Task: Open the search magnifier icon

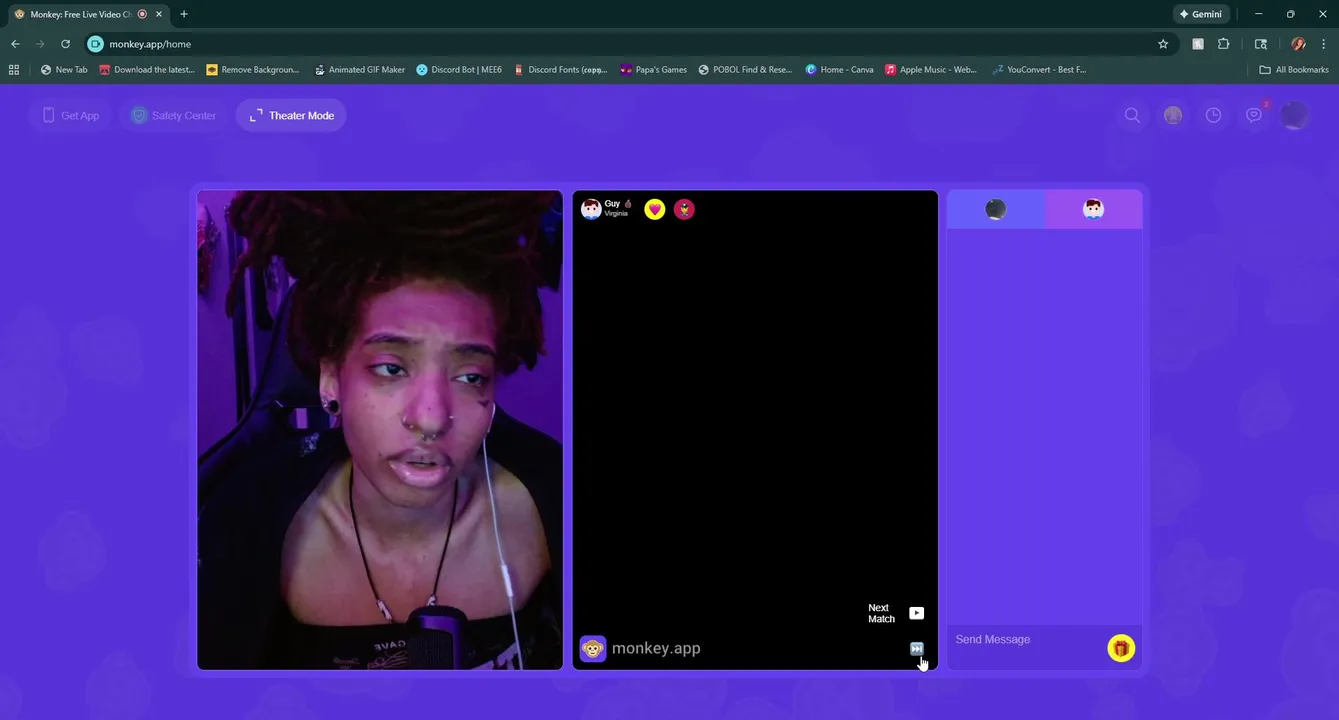Action: tap(1132, 115)
